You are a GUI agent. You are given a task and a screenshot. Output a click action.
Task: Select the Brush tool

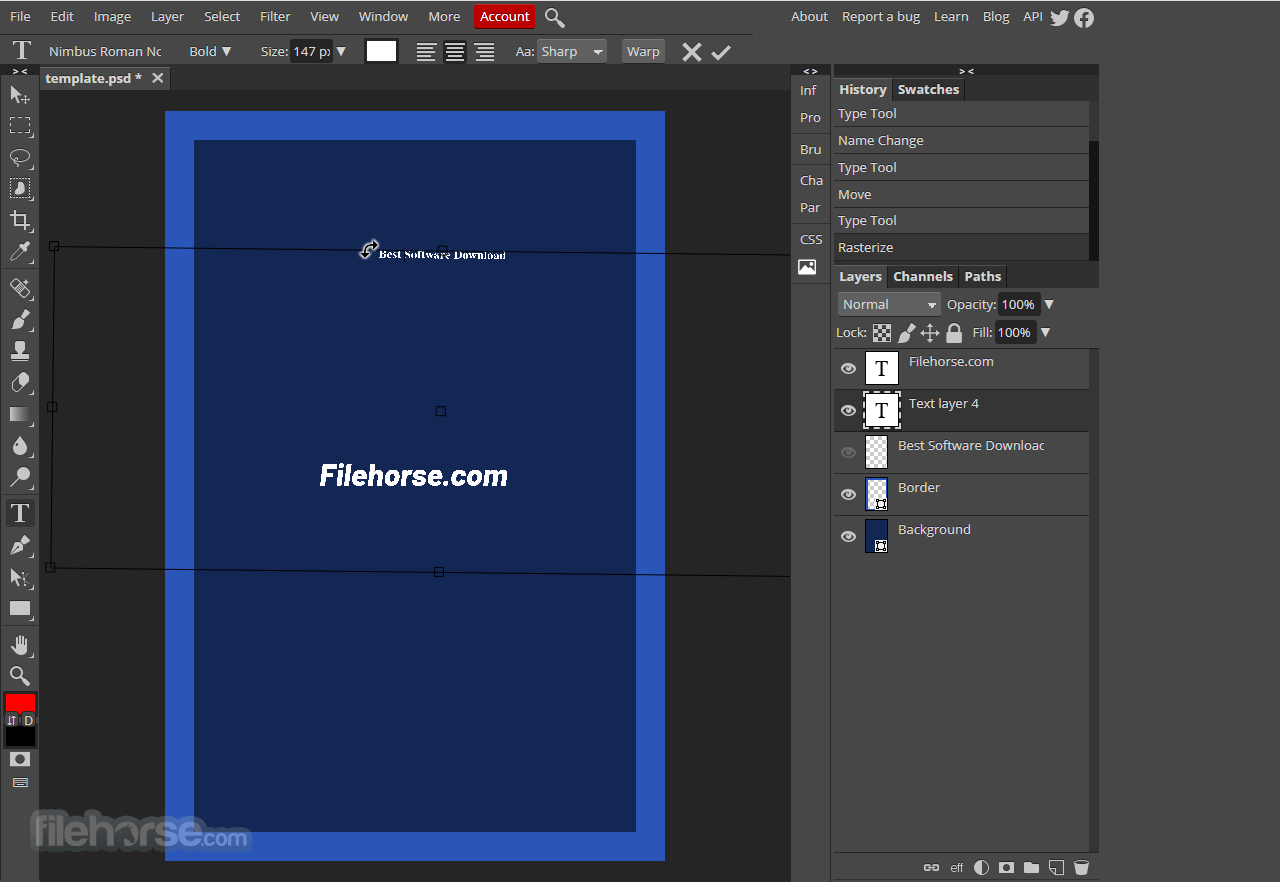(x=20, y=320)
